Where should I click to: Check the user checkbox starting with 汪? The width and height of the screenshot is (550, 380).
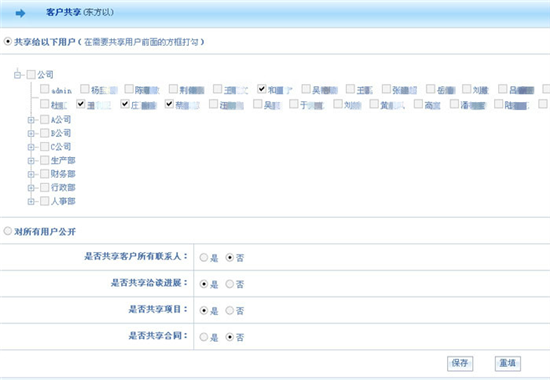coord(213,104)
